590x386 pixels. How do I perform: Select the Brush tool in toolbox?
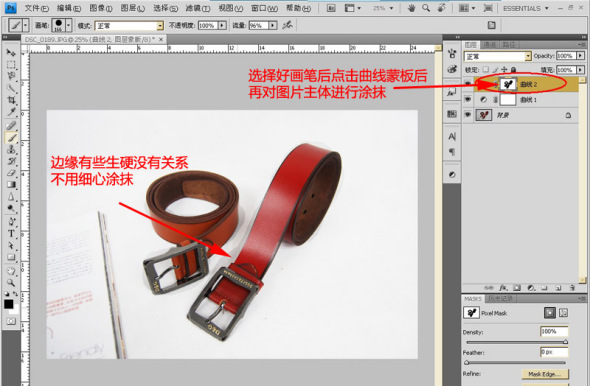(11, 138)
